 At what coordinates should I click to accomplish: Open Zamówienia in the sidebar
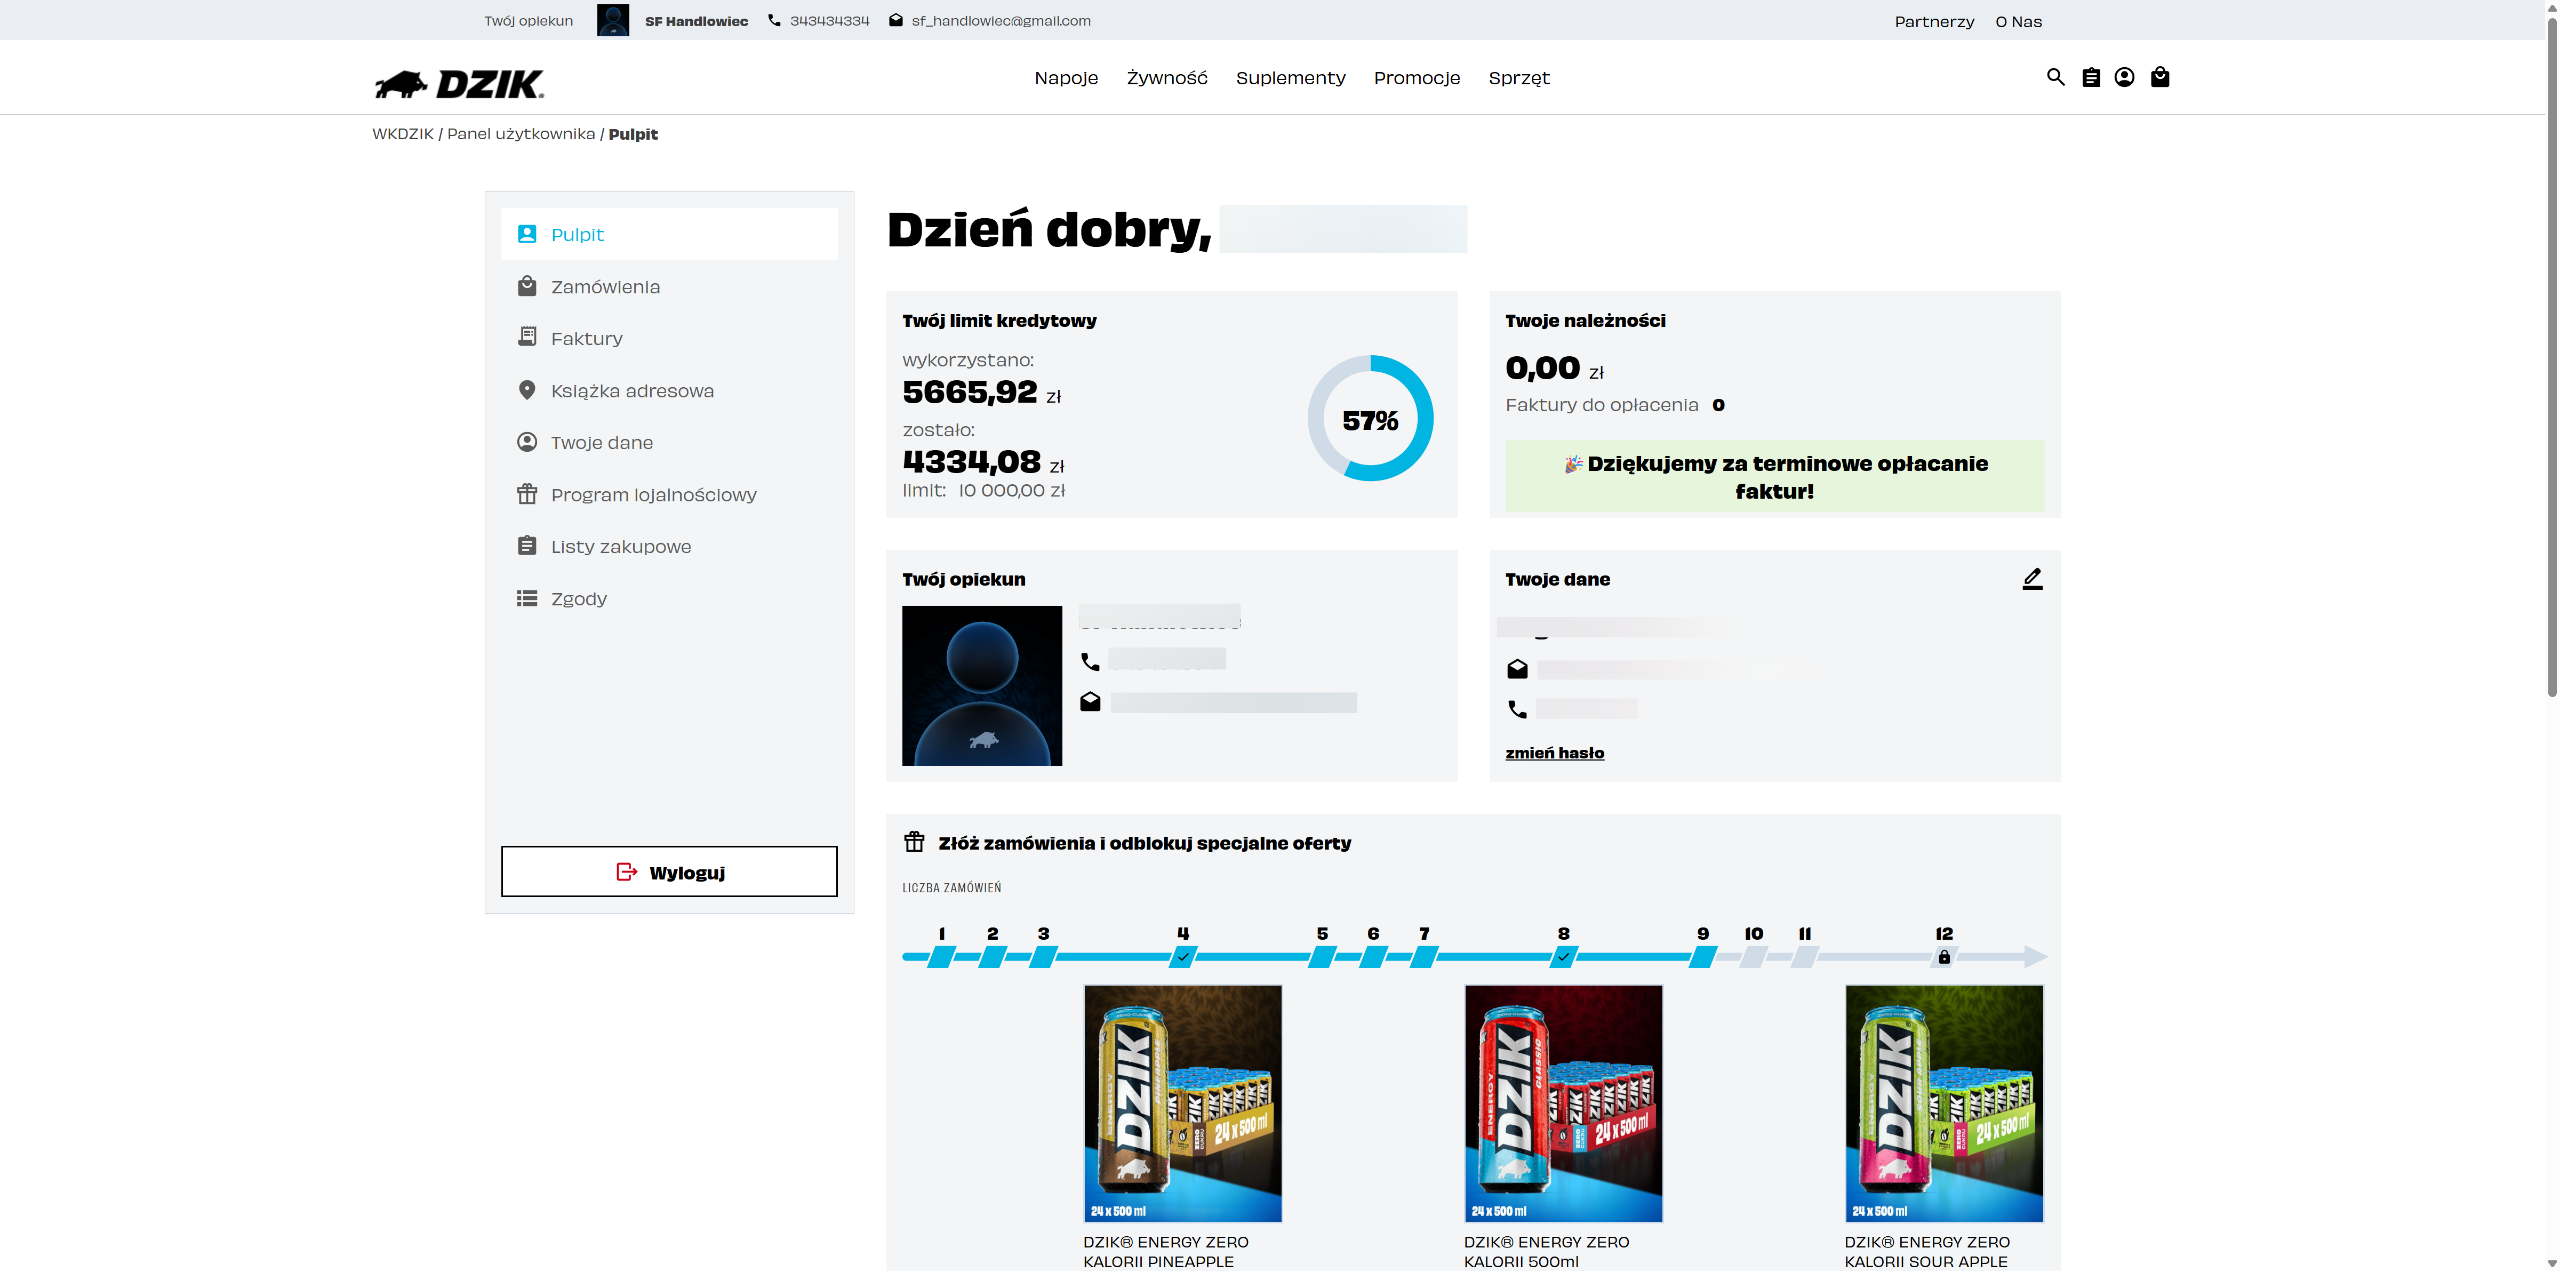click(x=605, y=287)
